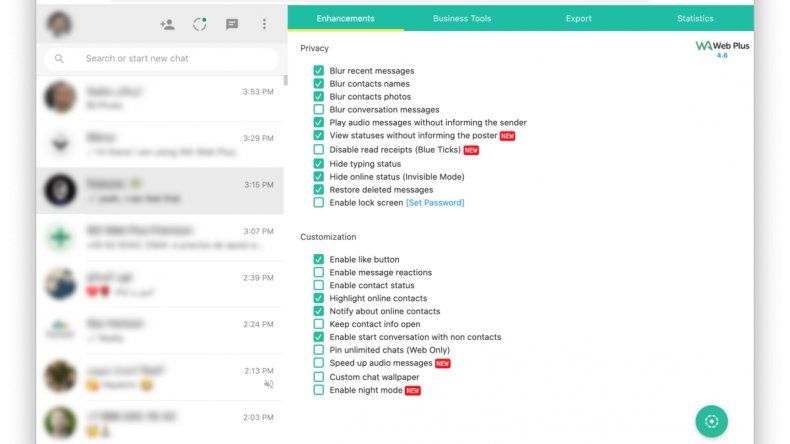
Task: Open the chat from 2:39 PM
Action: 160,284
